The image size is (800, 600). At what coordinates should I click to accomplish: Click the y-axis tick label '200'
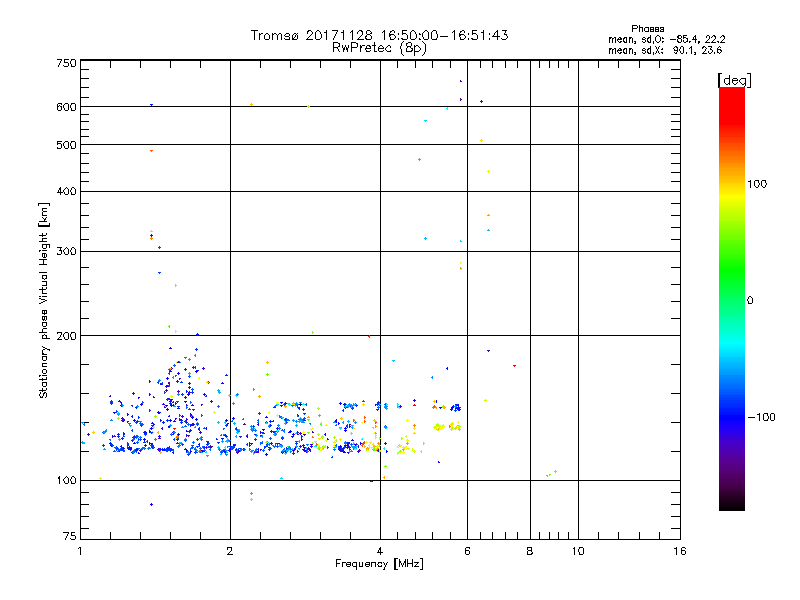[x=66, y=336]
